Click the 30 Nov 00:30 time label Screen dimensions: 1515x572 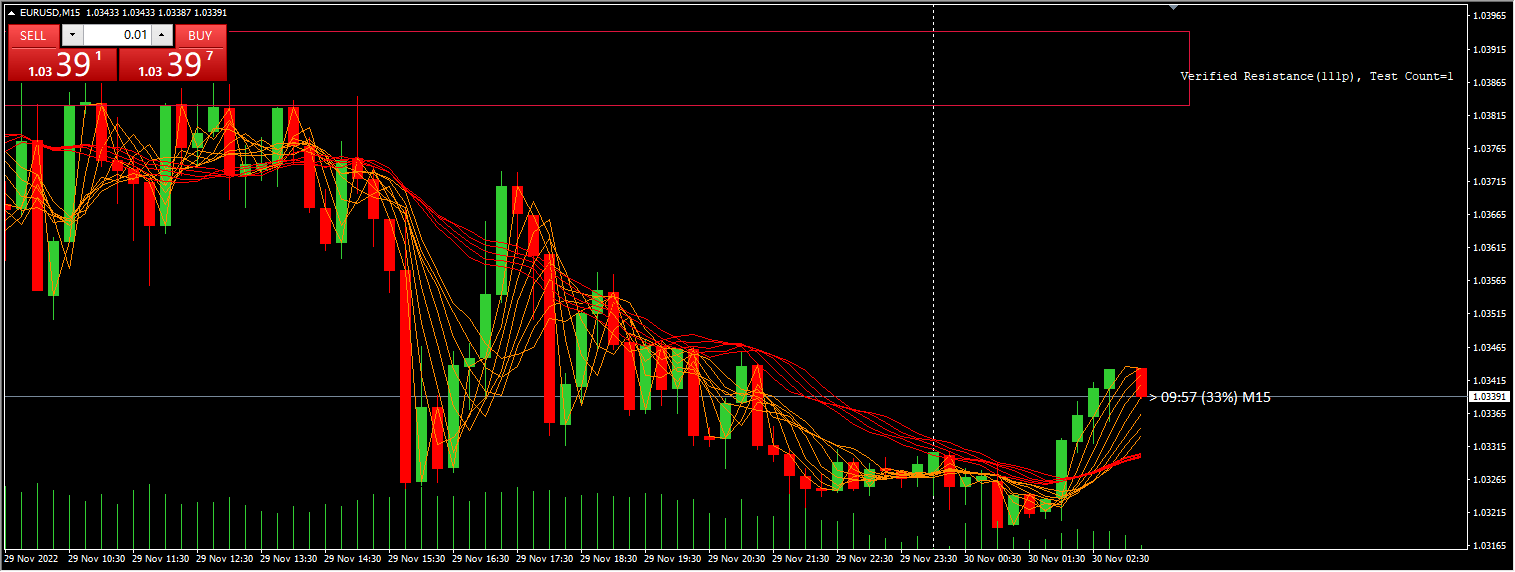pos(992,559)
